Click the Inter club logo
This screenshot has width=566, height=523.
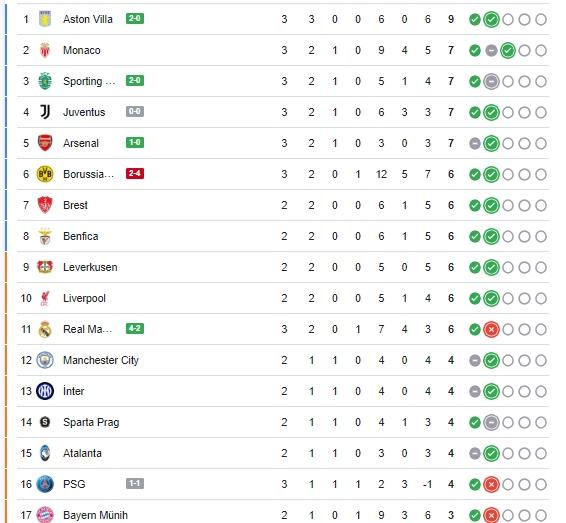pos(45,391)
